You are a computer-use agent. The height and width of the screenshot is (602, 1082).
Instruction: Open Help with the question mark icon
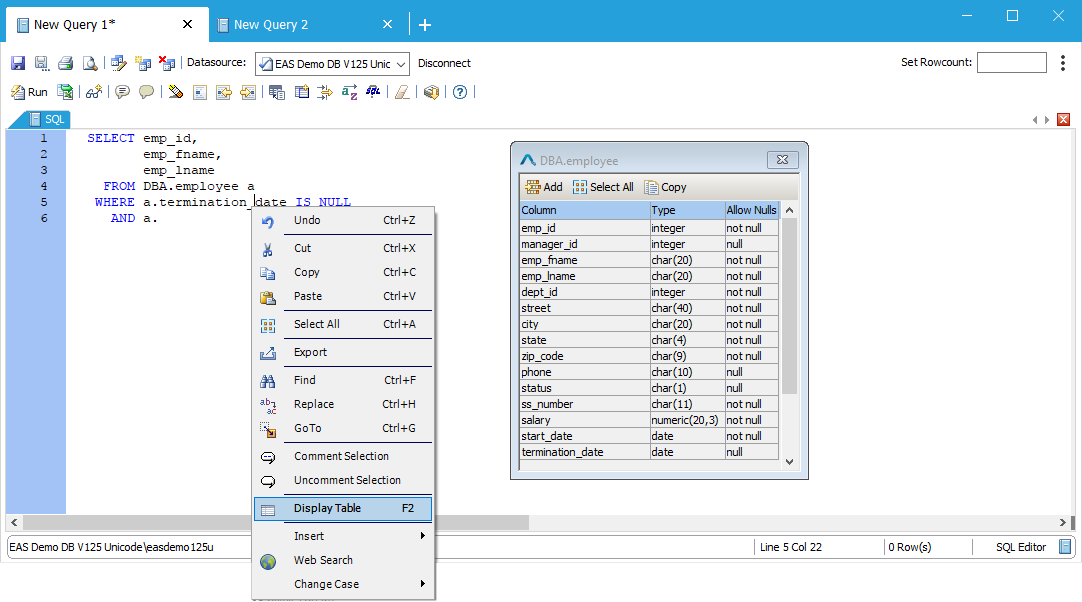[460, 92]
